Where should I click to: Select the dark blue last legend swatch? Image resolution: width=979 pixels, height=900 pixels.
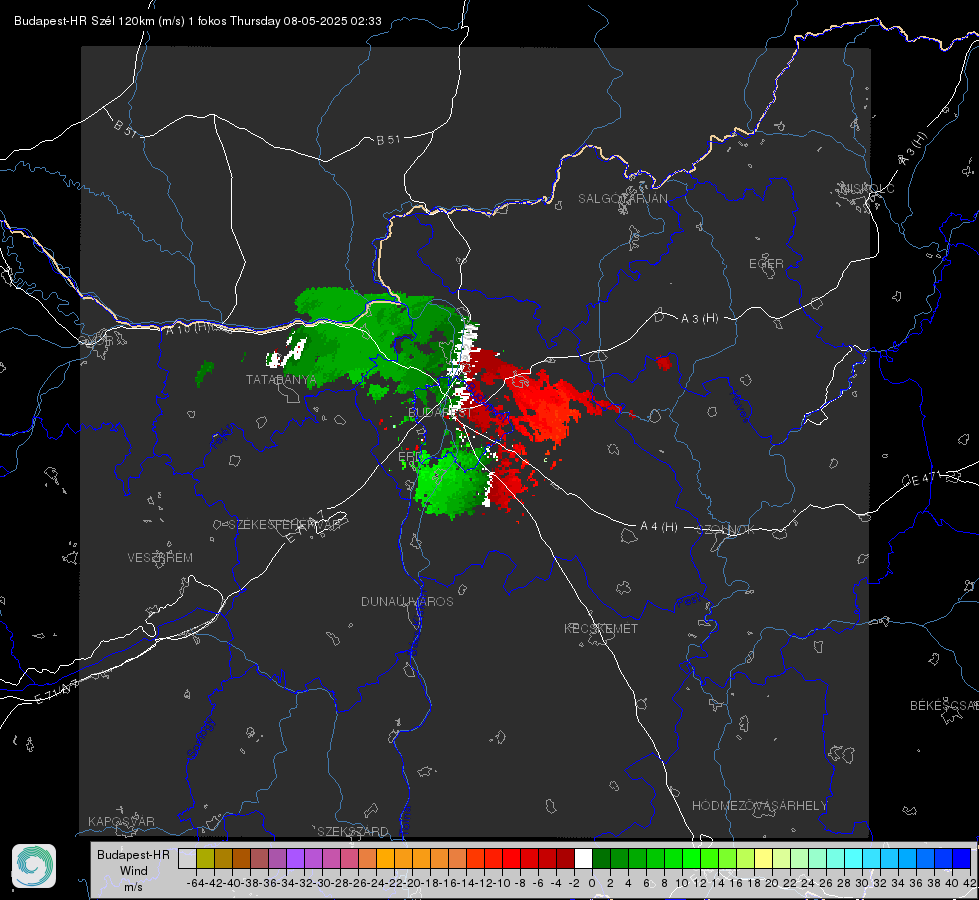962,858
